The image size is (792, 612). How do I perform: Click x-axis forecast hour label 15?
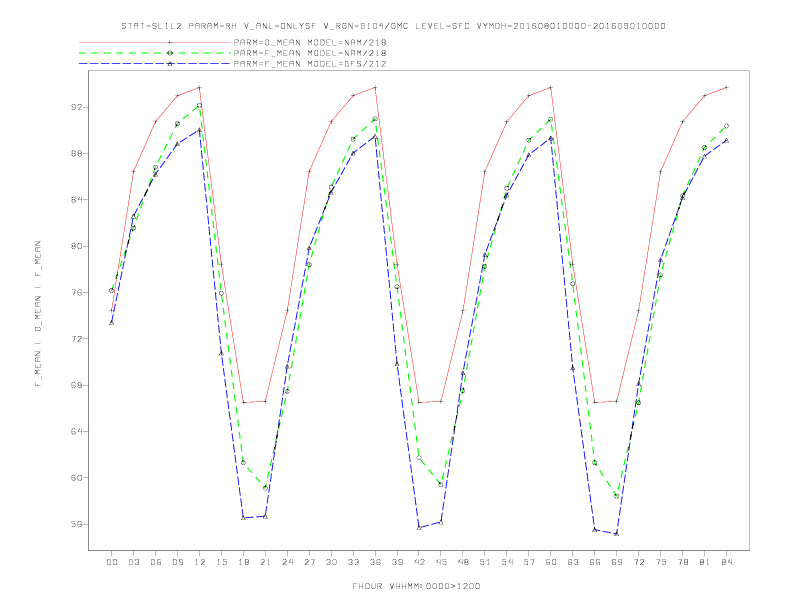click(221, 562)
